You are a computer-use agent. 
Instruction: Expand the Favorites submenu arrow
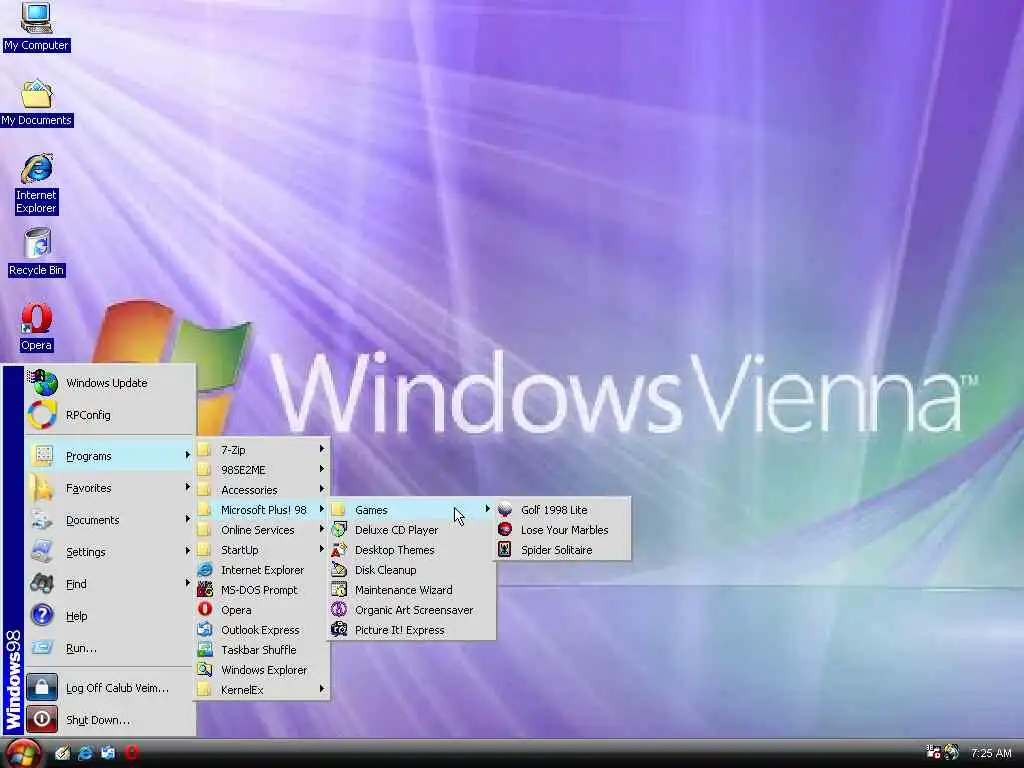point(187,487)
